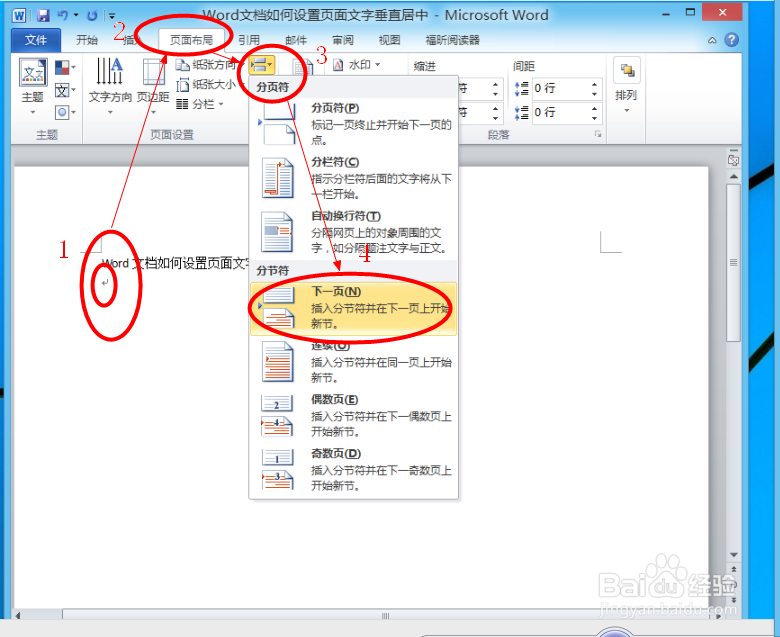Choose the continuous section break option
The width and height of the screenshot is (780, 637).
coord(354,362)
